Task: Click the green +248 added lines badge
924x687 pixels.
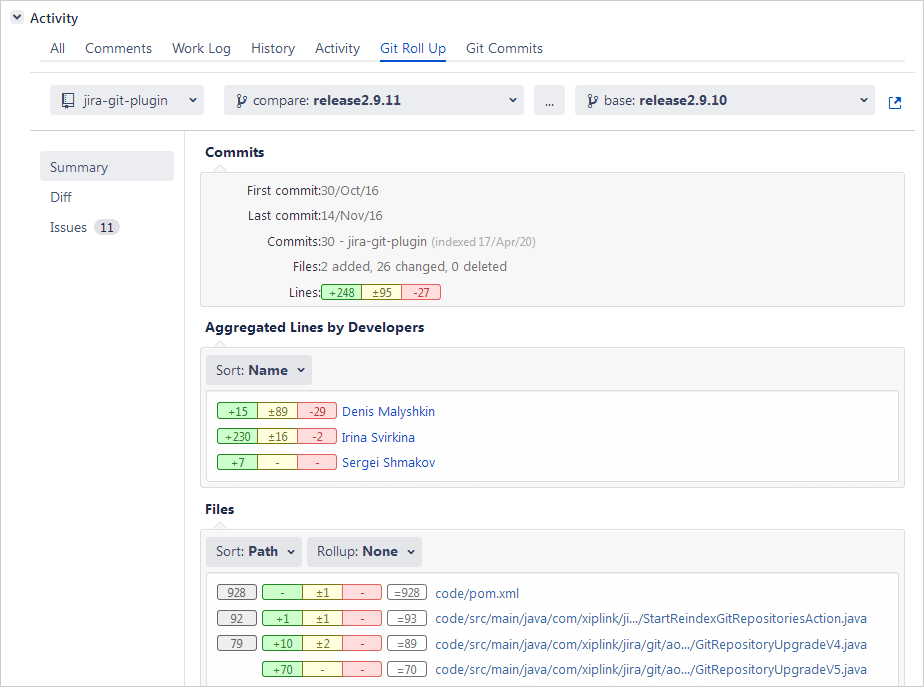Action: click(x=341, y=292)
